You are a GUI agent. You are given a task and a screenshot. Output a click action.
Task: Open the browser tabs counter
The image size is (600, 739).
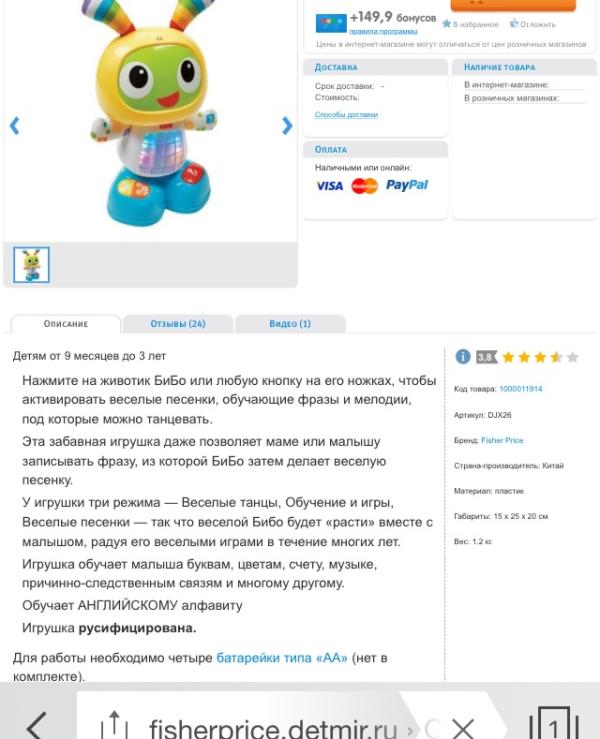coord(554,723)
